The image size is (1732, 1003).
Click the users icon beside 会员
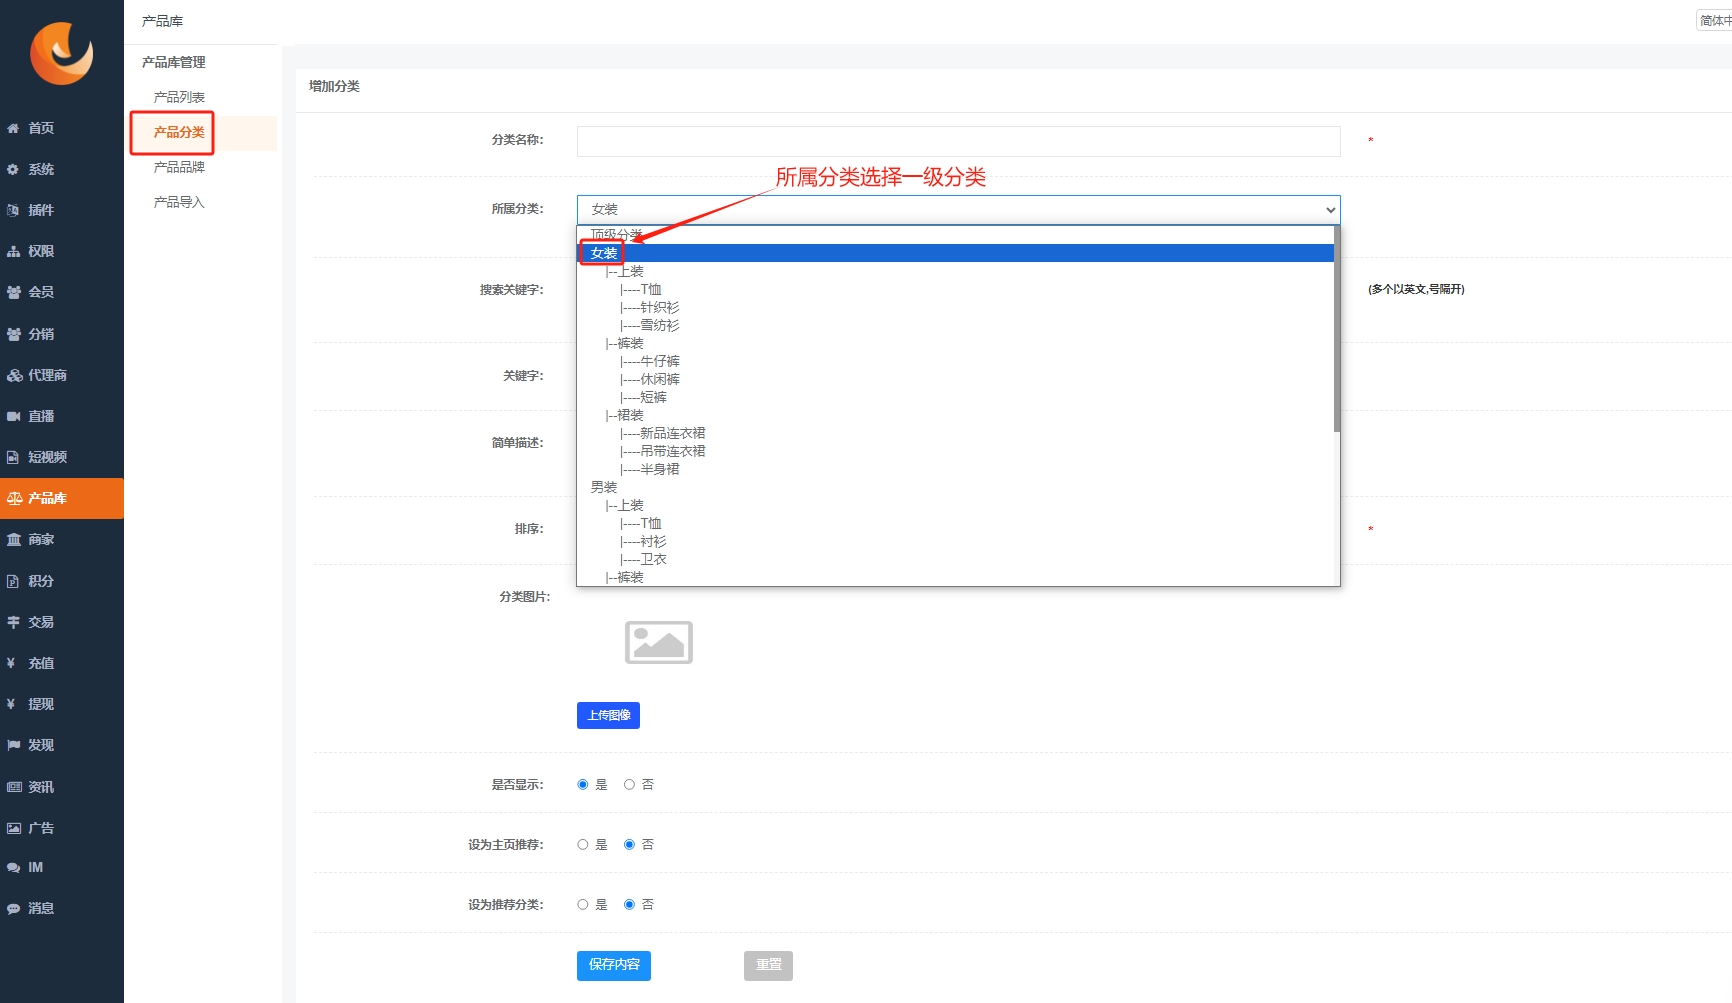click(x=13, y=292)
